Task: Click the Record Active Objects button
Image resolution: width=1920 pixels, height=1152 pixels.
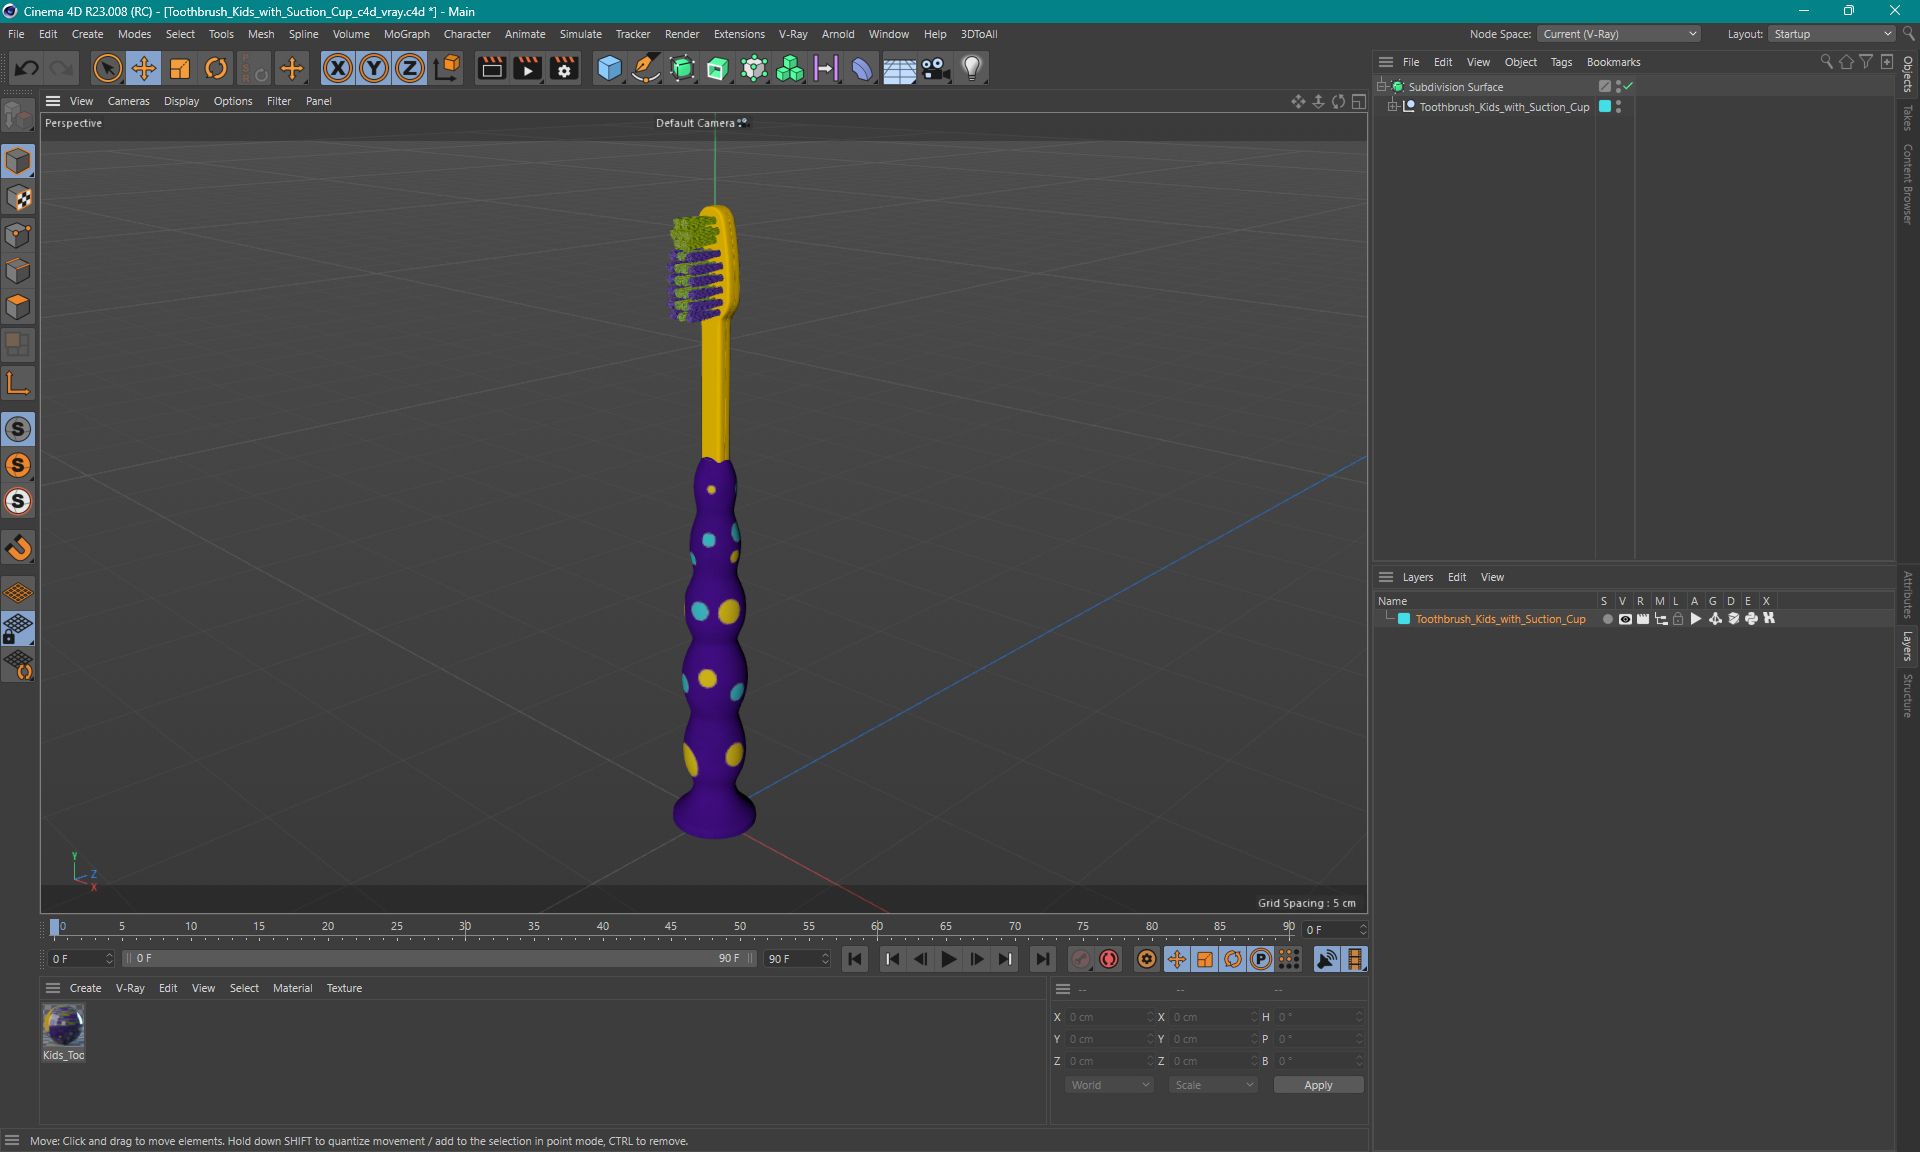Action: point(1081,959)
